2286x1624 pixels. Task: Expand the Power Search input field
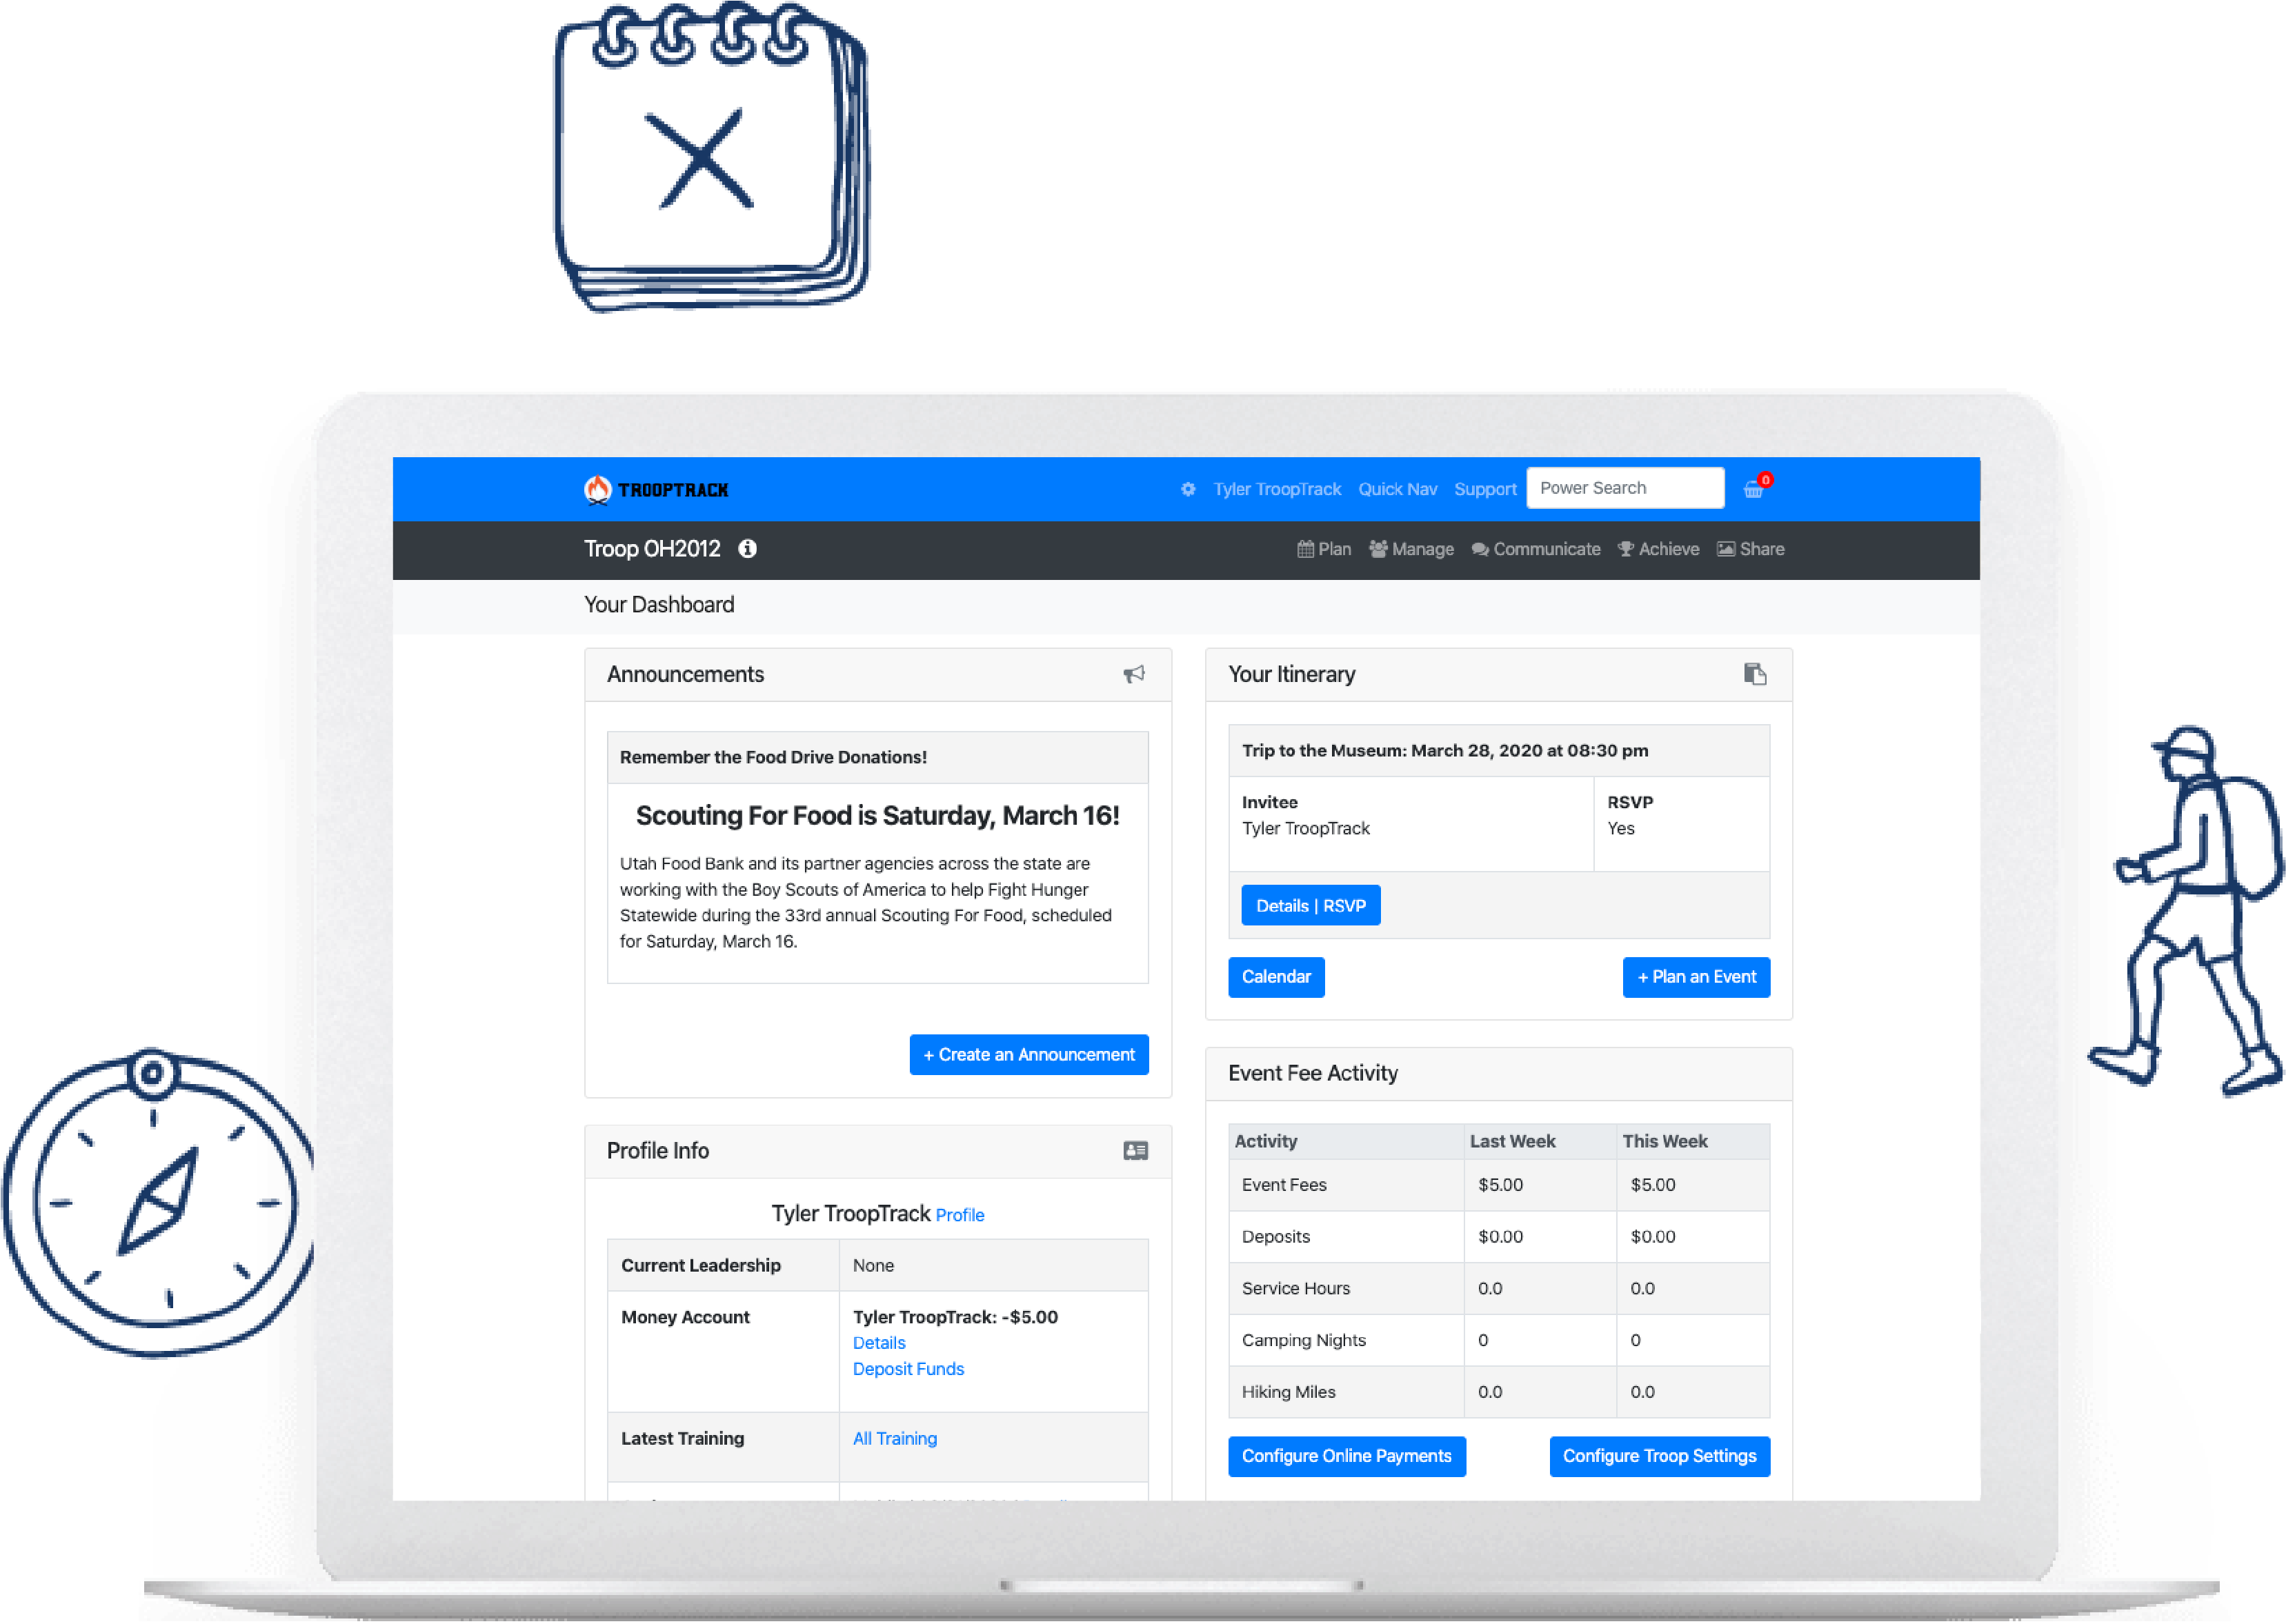pyautogui.click(x=1621, y=489)
